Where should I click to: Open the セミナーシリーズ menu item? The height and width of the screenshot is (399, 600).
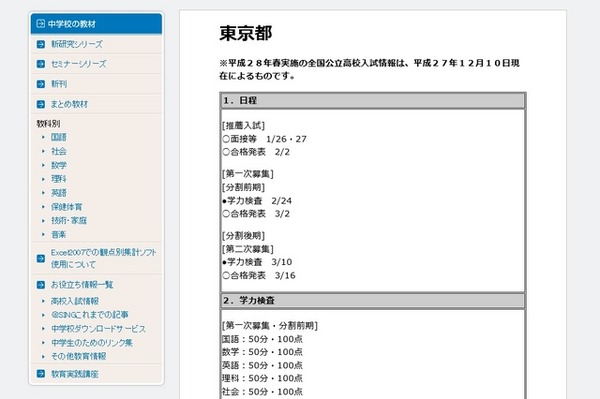click(79, 64)
